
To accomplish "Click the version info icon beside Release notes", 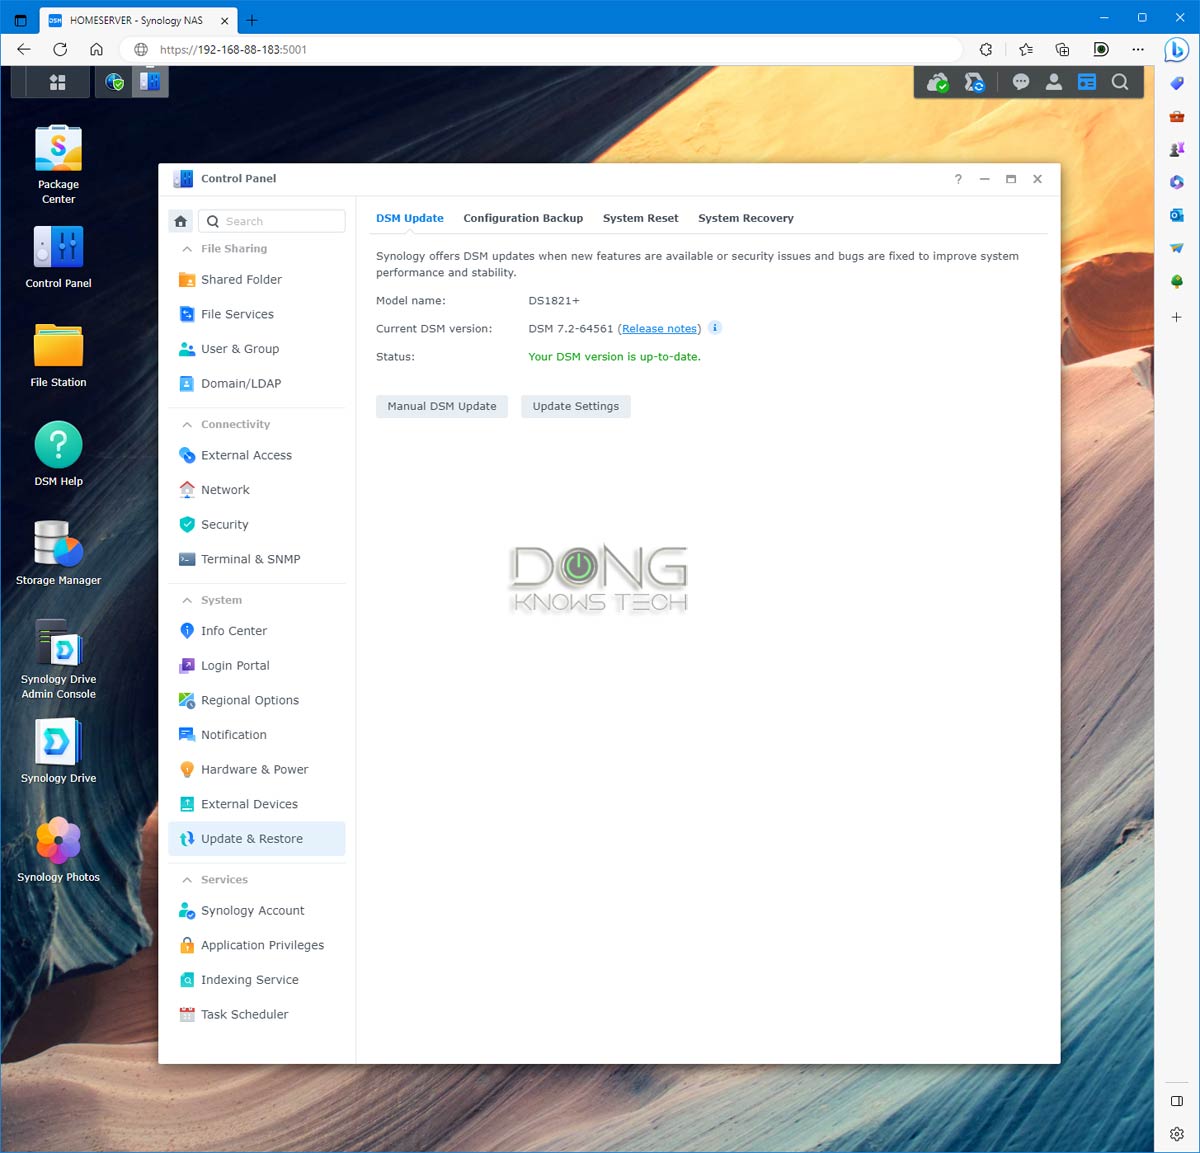I will click(x=715, y=328).
